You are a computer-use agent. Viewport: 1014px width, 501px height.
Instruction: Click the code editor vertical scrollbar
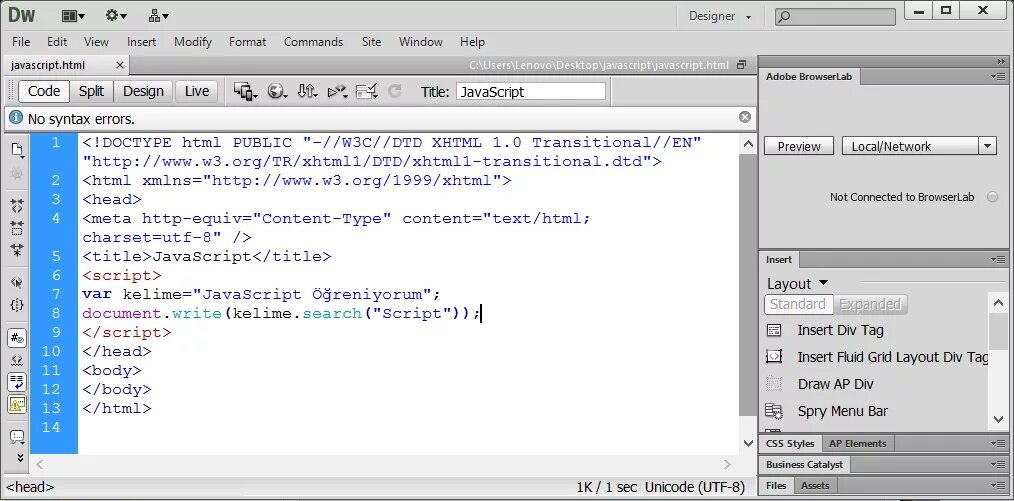click(748, 284)
